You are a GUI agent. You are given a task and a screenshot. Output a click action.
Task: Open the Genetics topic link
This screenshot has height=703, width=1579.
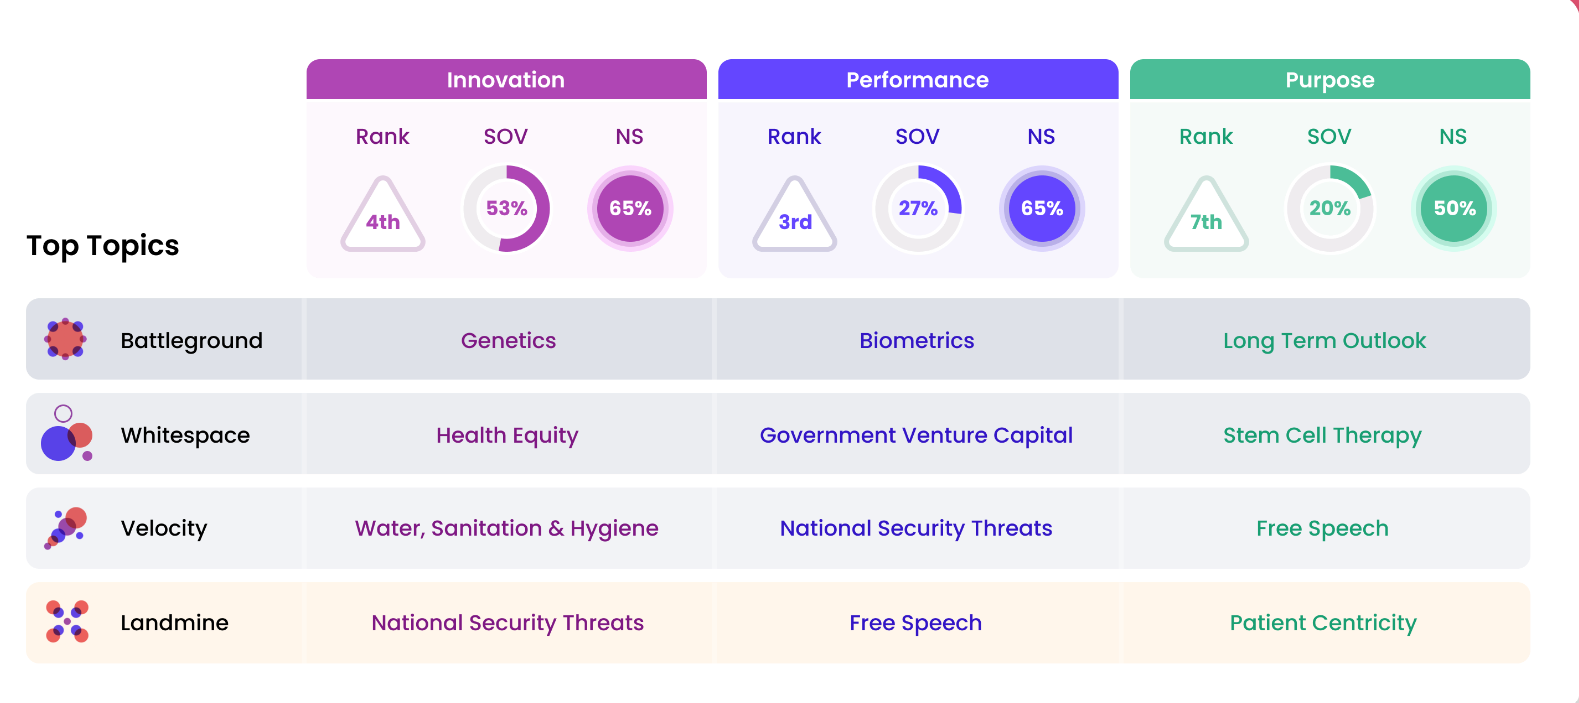pos(508,341)
